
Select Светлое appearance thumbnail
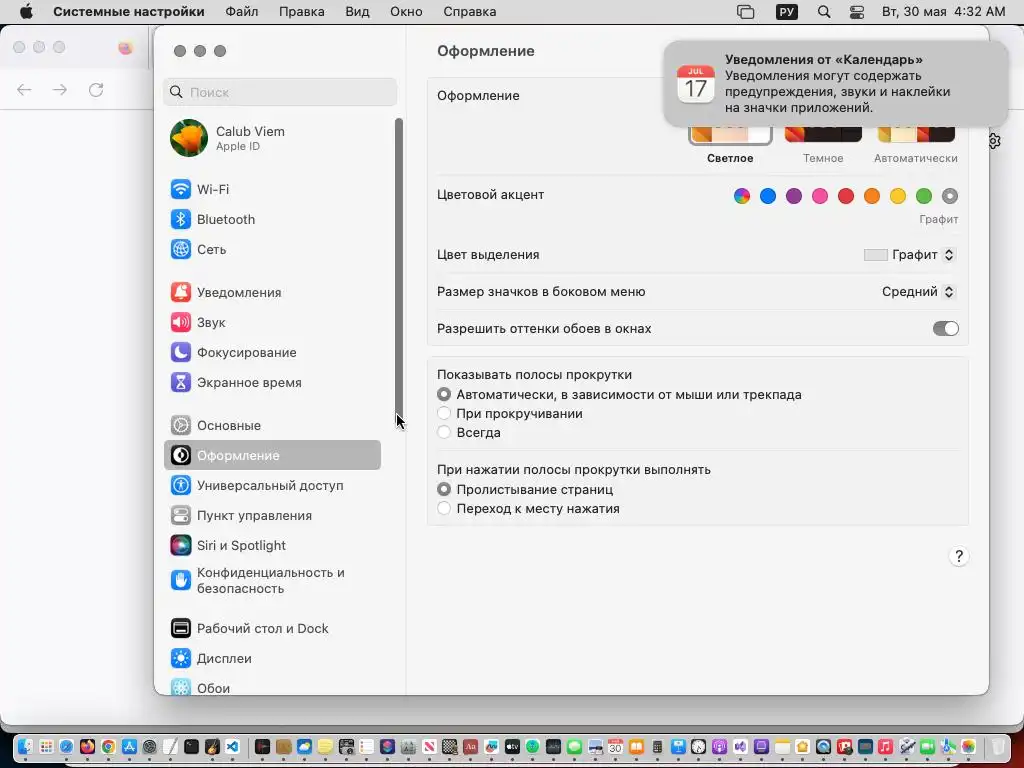point(730,135)
